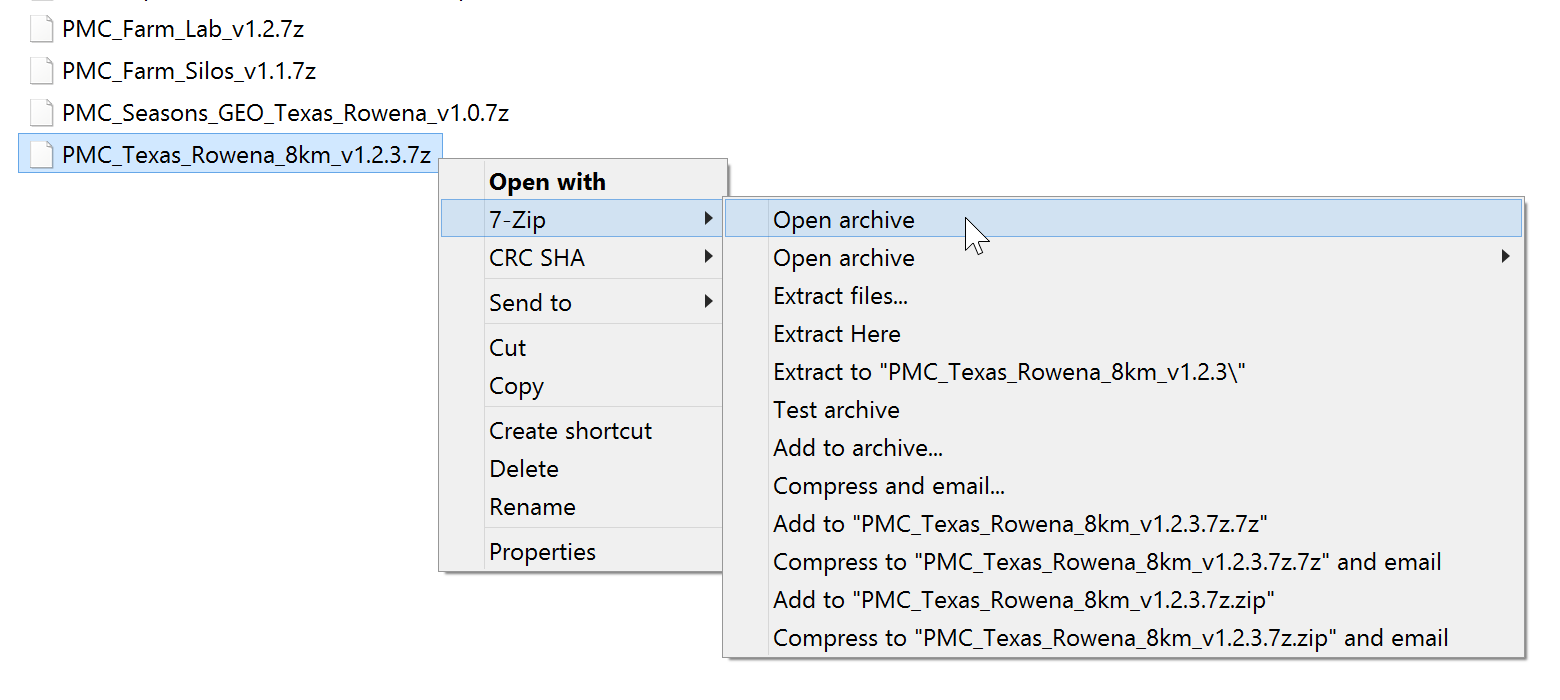Click file icon of PMC_Texas_Rowena_8km_v1.2.3.7z
The image size is (1560, 700).
[x=41, y=155]
